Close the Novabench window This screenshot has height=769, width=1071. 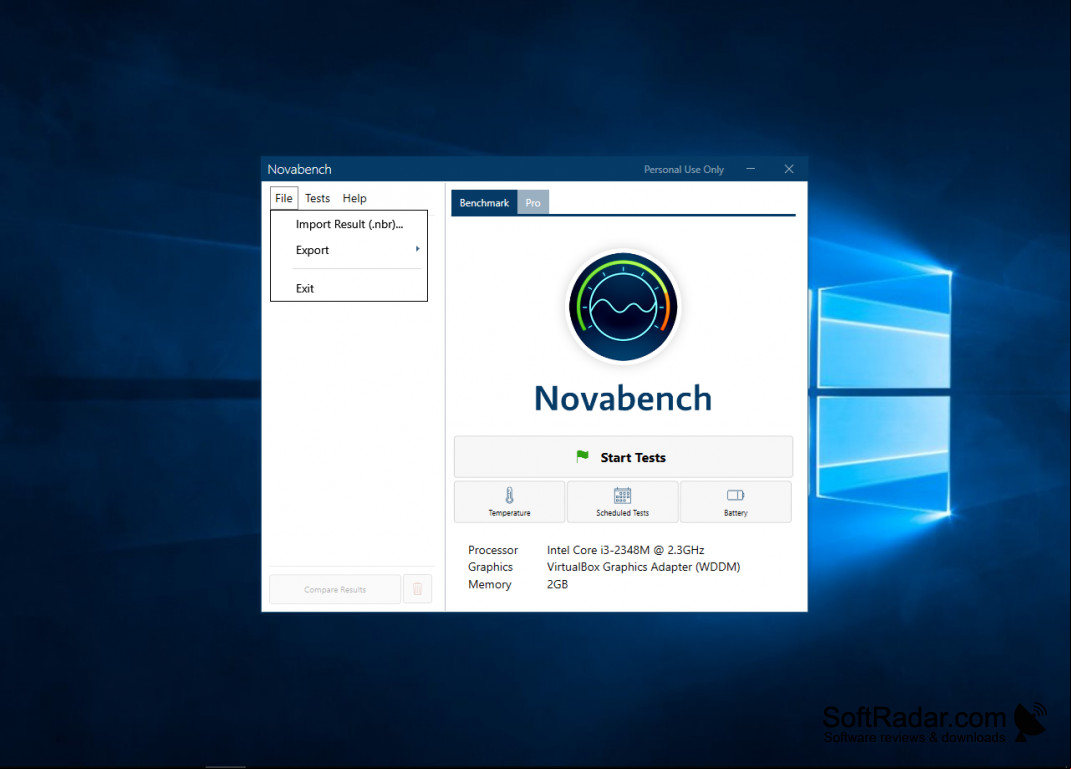pyautogui.click(x=789, y=169)
